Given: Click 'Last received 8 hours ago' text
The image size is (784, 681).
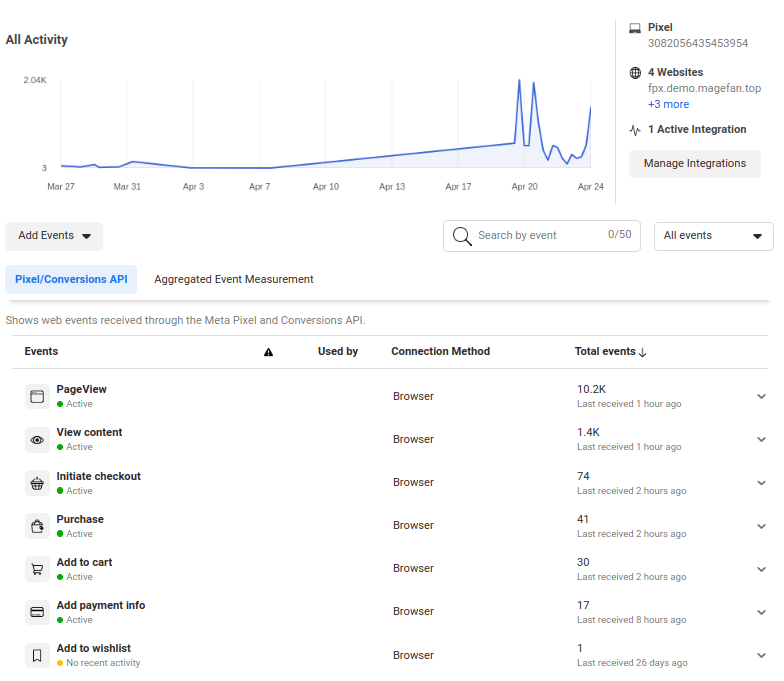Looking at the screenshot, I should (632, 620).
